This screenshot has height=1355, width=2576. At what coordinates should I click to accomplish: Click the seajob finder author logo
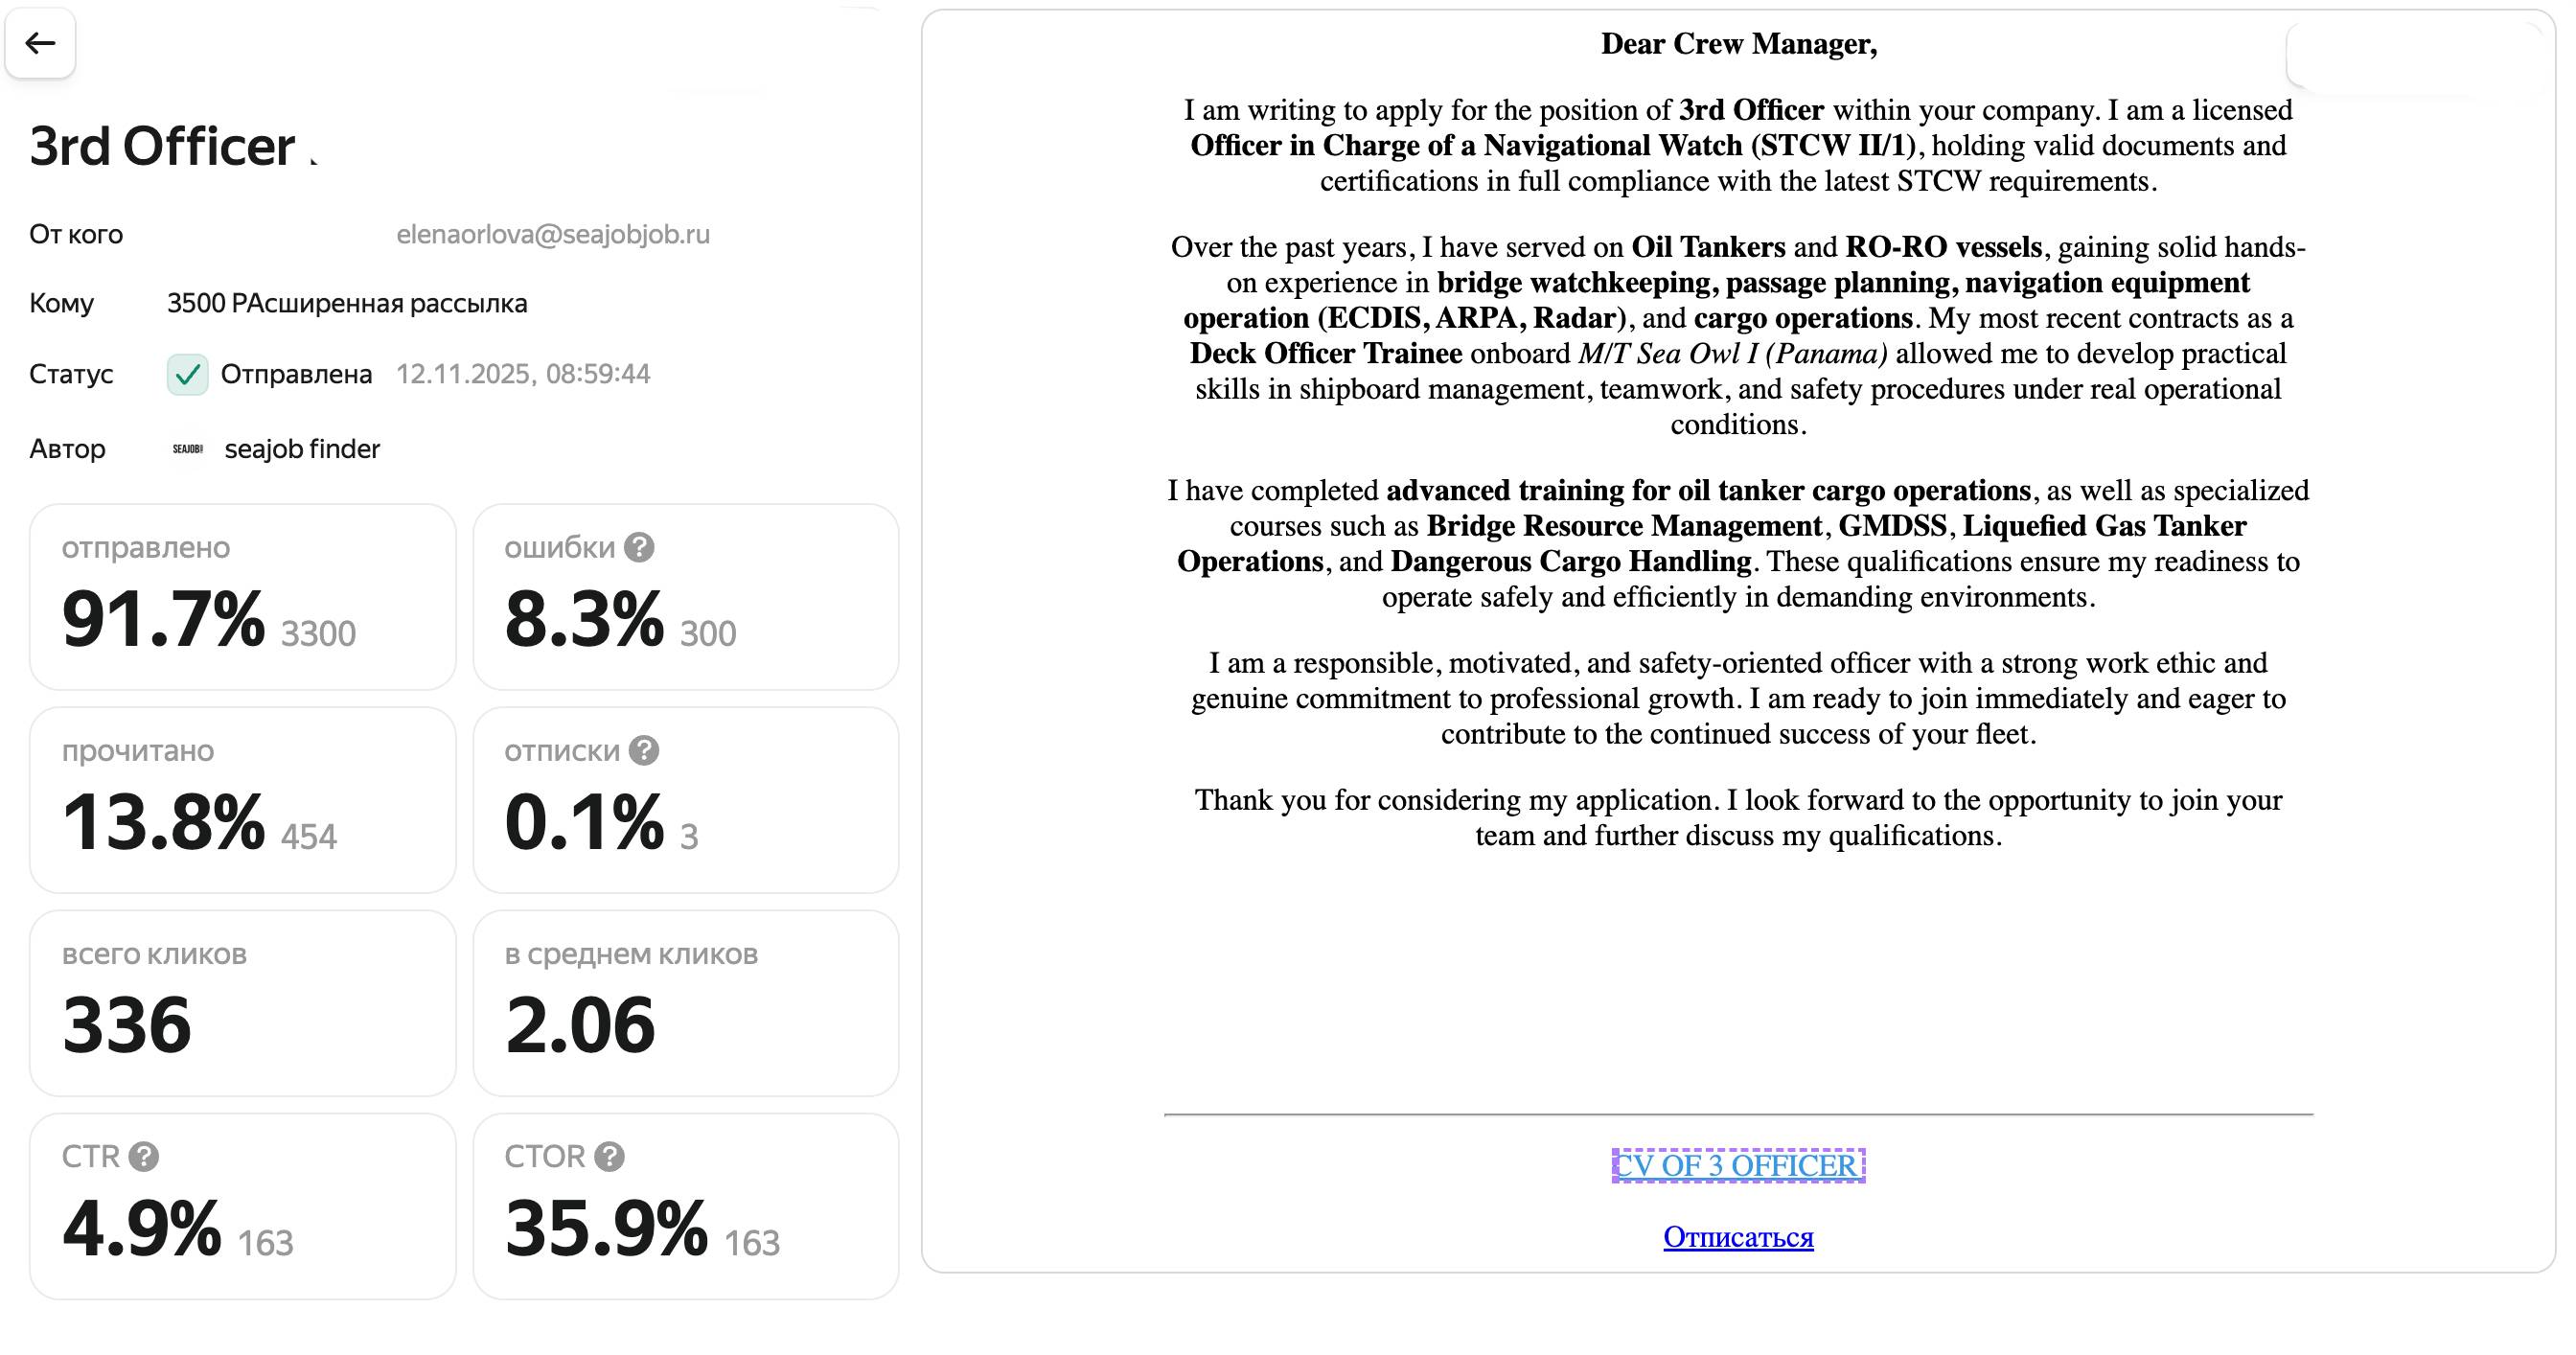pyautogui.click(x=188, y=449)
